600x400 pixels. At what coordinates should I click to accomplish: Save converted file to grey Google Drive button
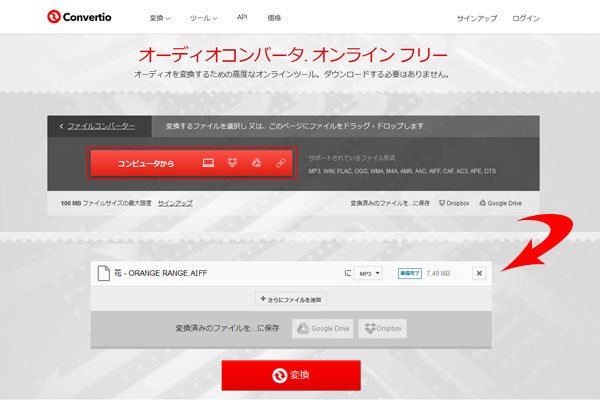pyautogui.click(x=323, y=328)
